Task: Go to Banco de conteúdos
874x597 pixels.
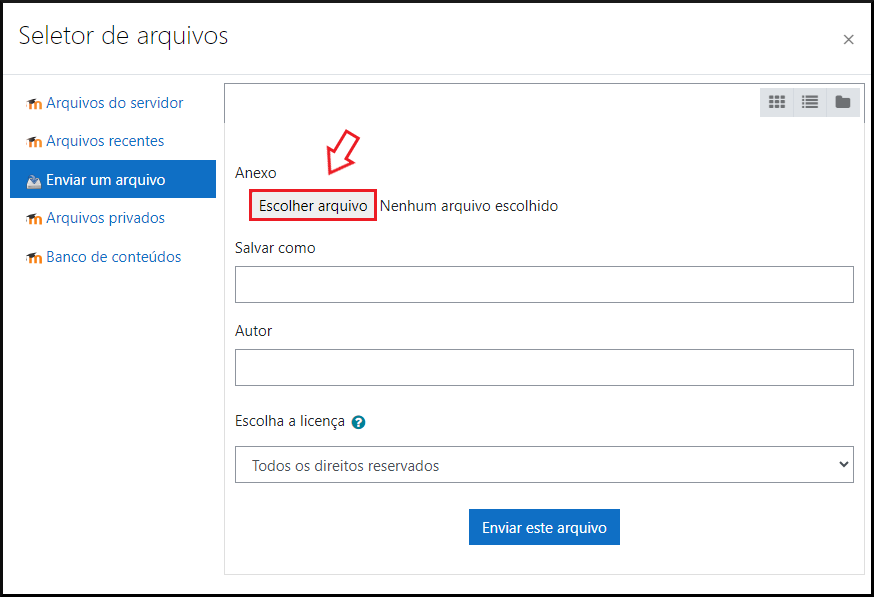Action: (x=113, y=257)
